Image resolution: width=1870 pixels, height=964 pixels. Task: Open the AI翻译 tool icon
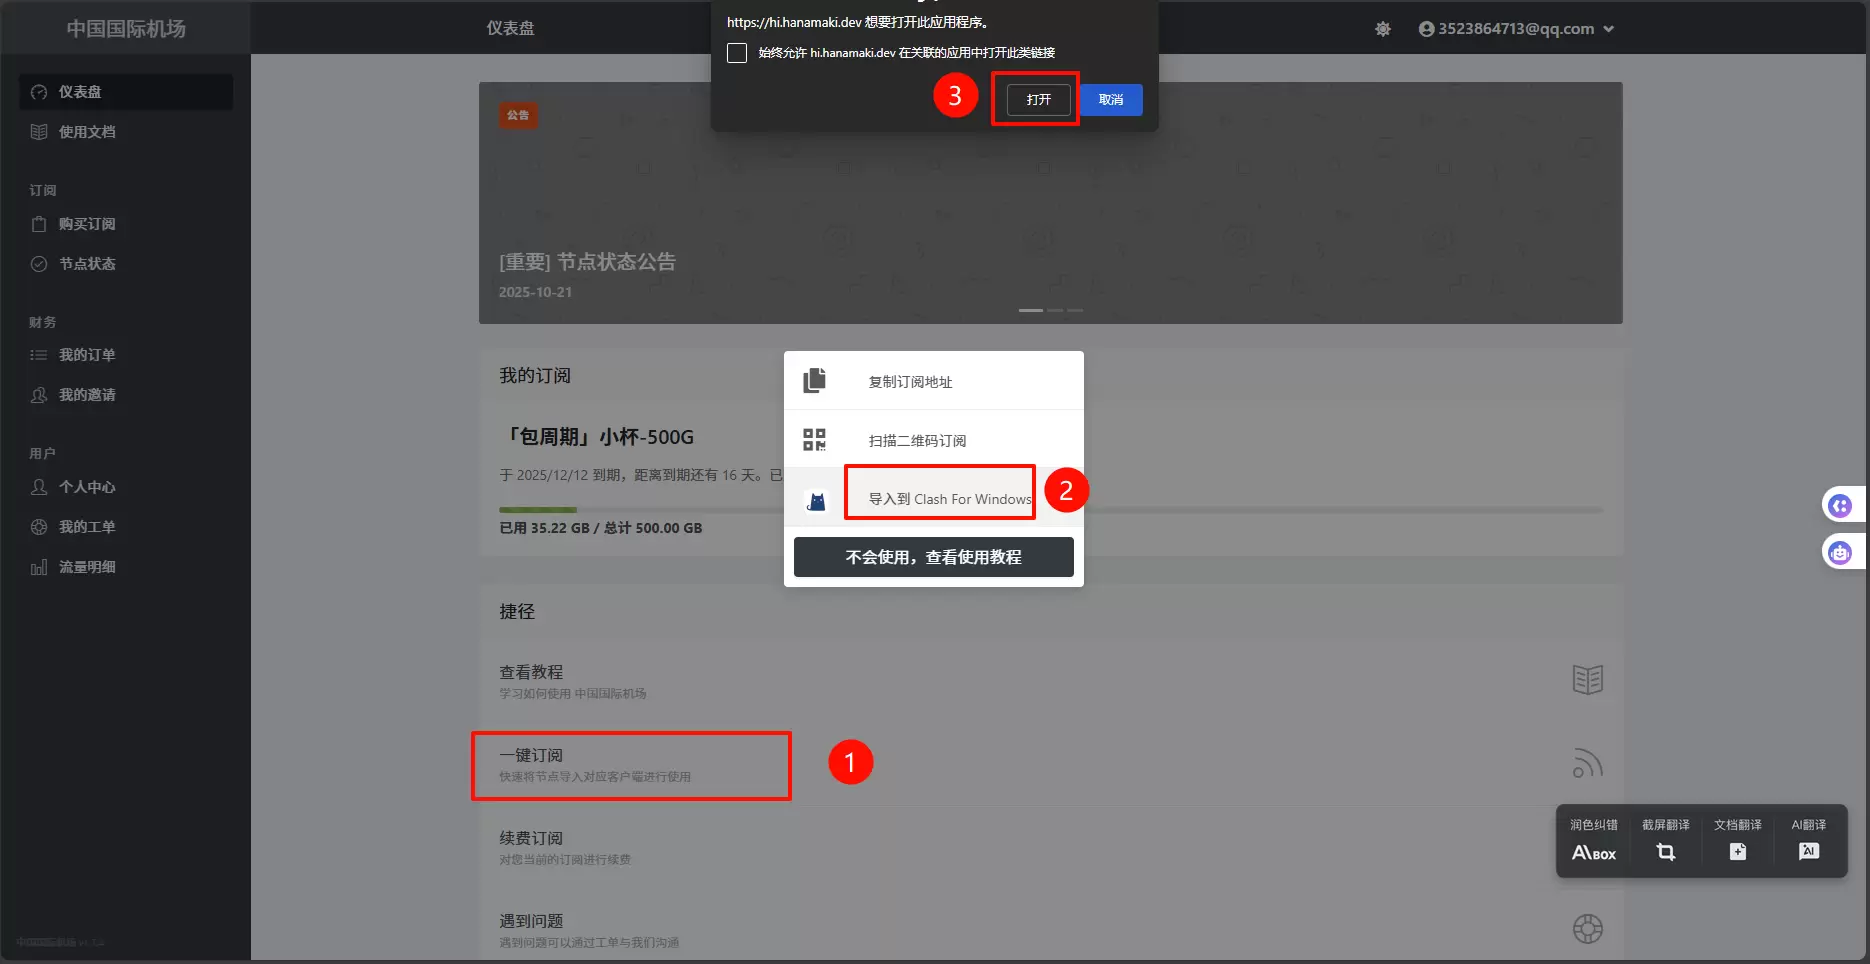coord(1809,850)
